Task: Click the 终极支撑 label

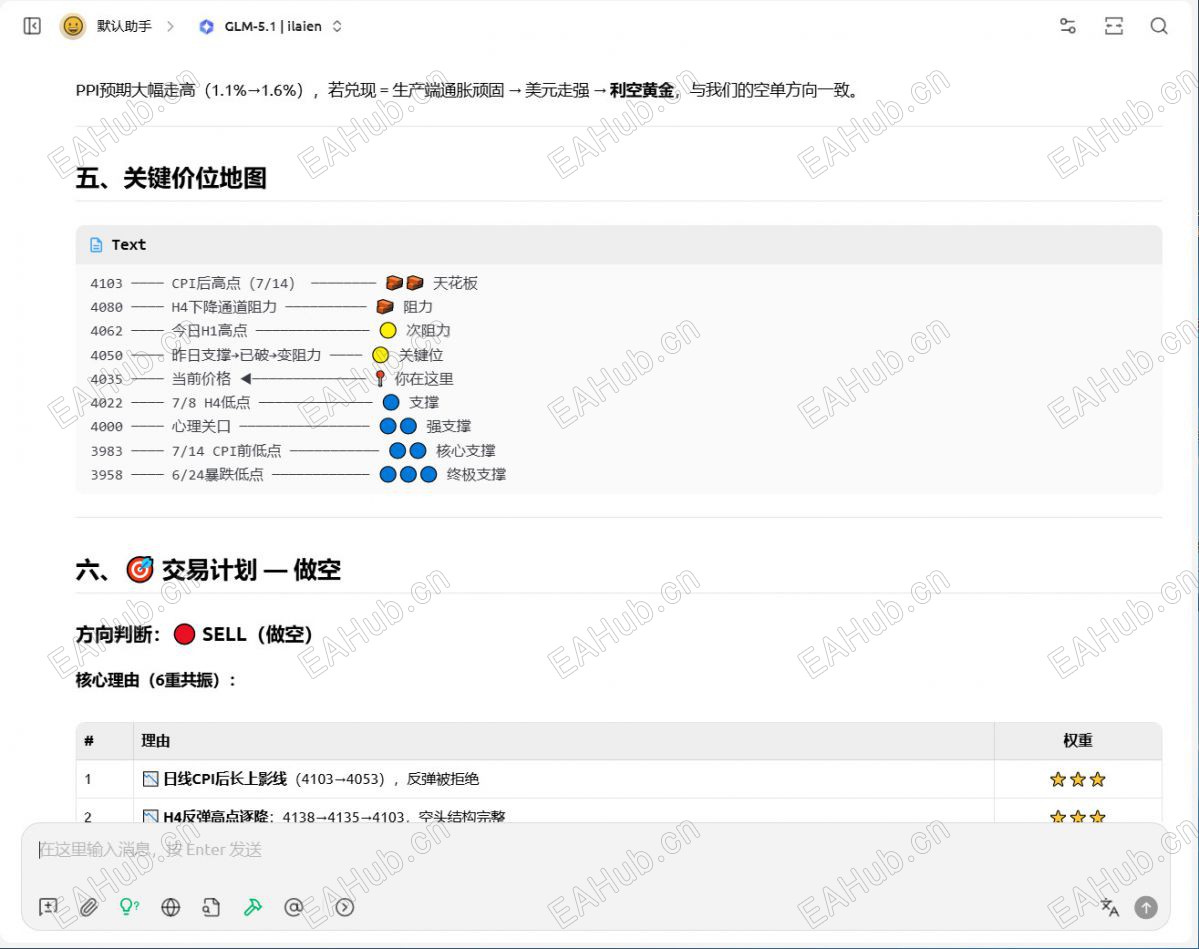Action: pyautogui.click(x=476, y=474)
